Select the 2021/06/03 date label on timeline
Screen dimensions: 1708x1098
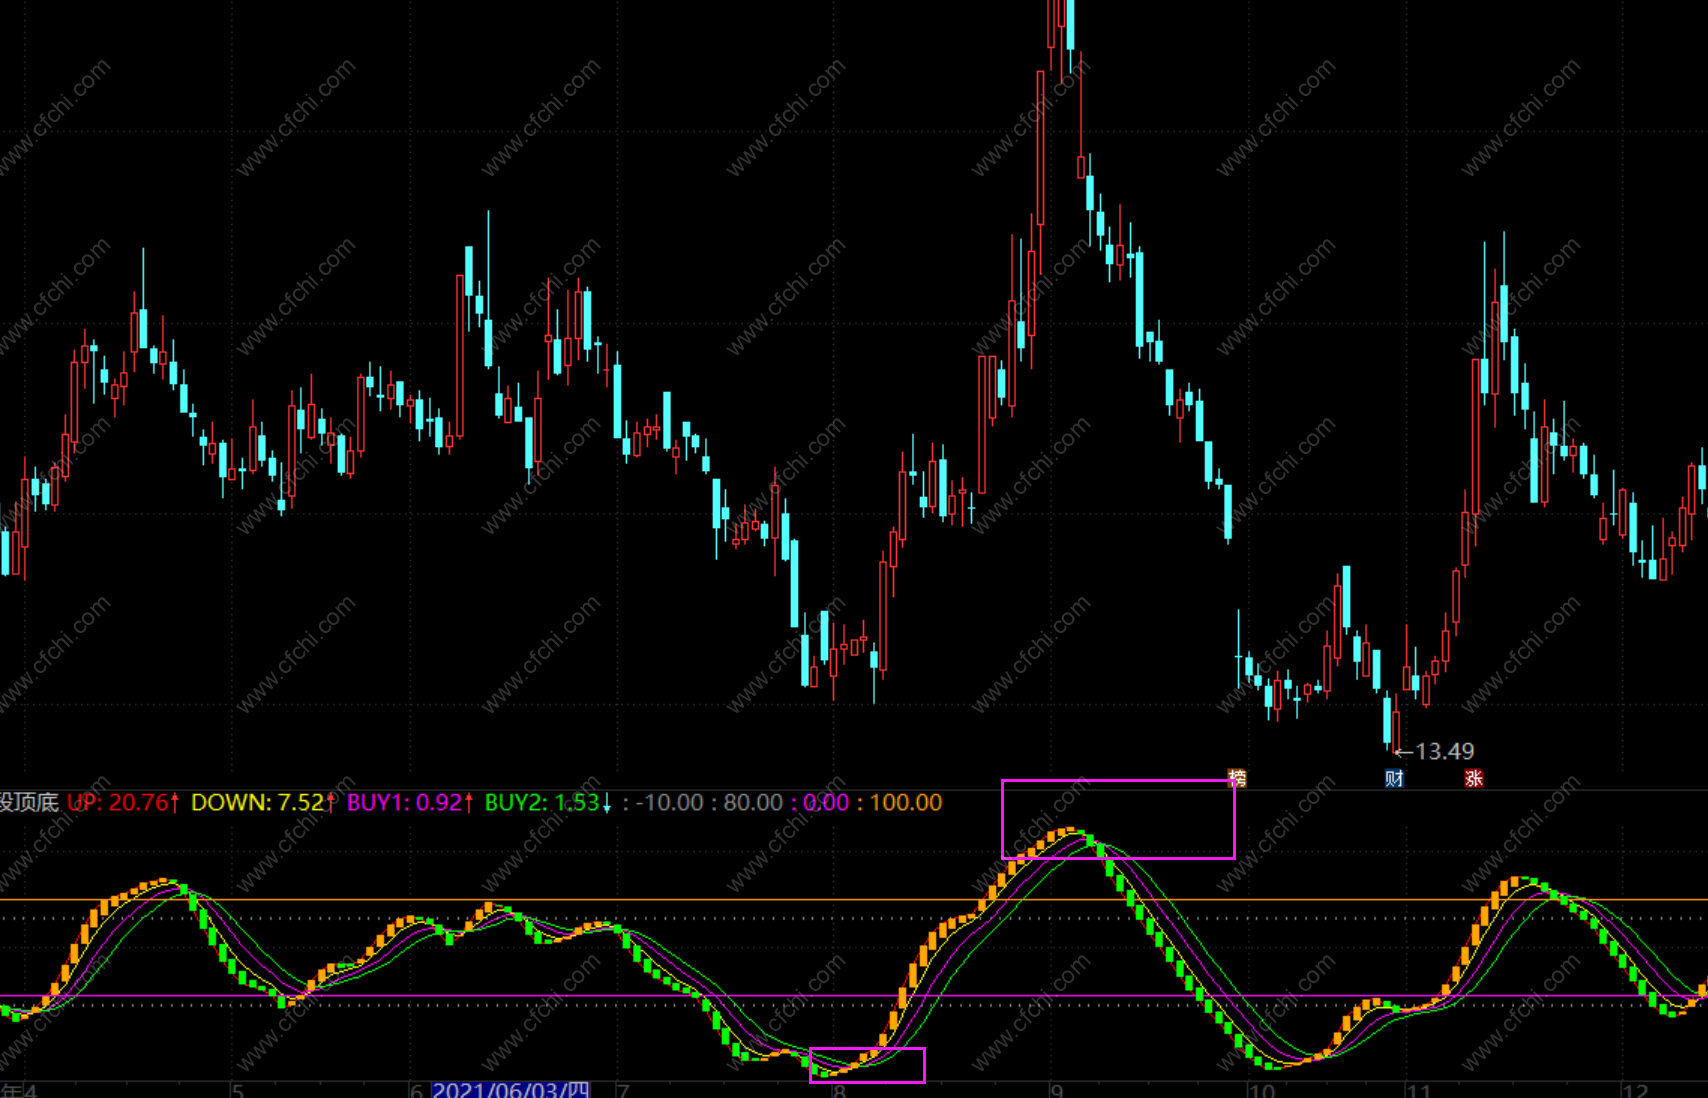511,1089
